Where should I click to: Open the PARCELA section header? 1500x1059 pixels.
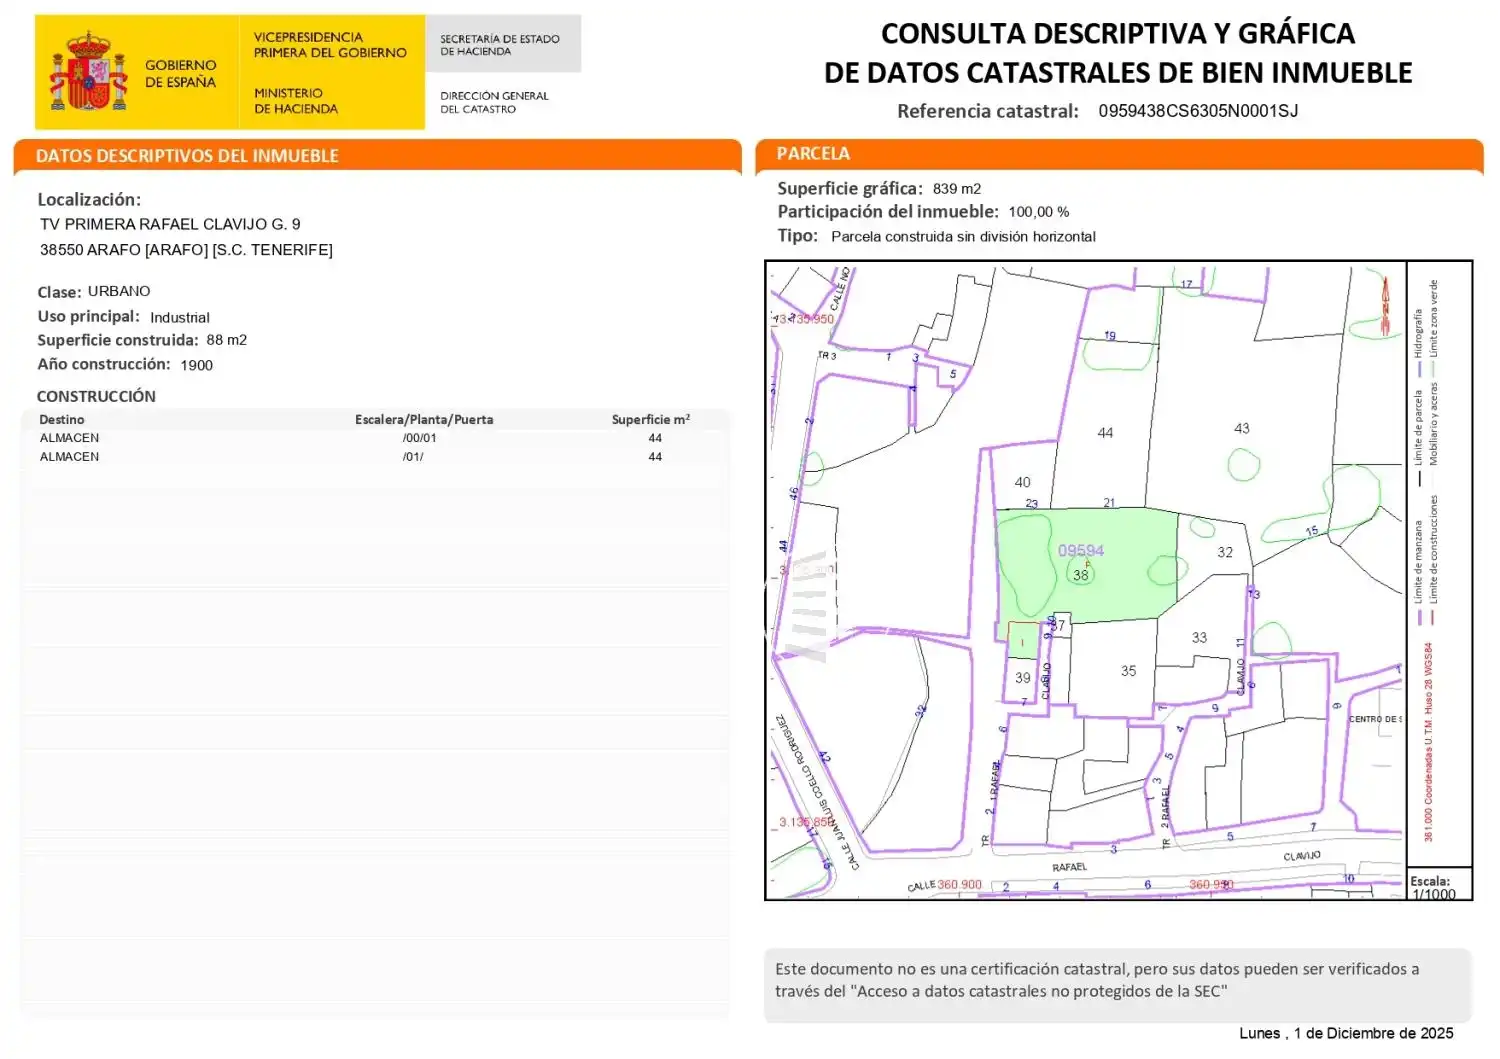[x=1119, y=154]
